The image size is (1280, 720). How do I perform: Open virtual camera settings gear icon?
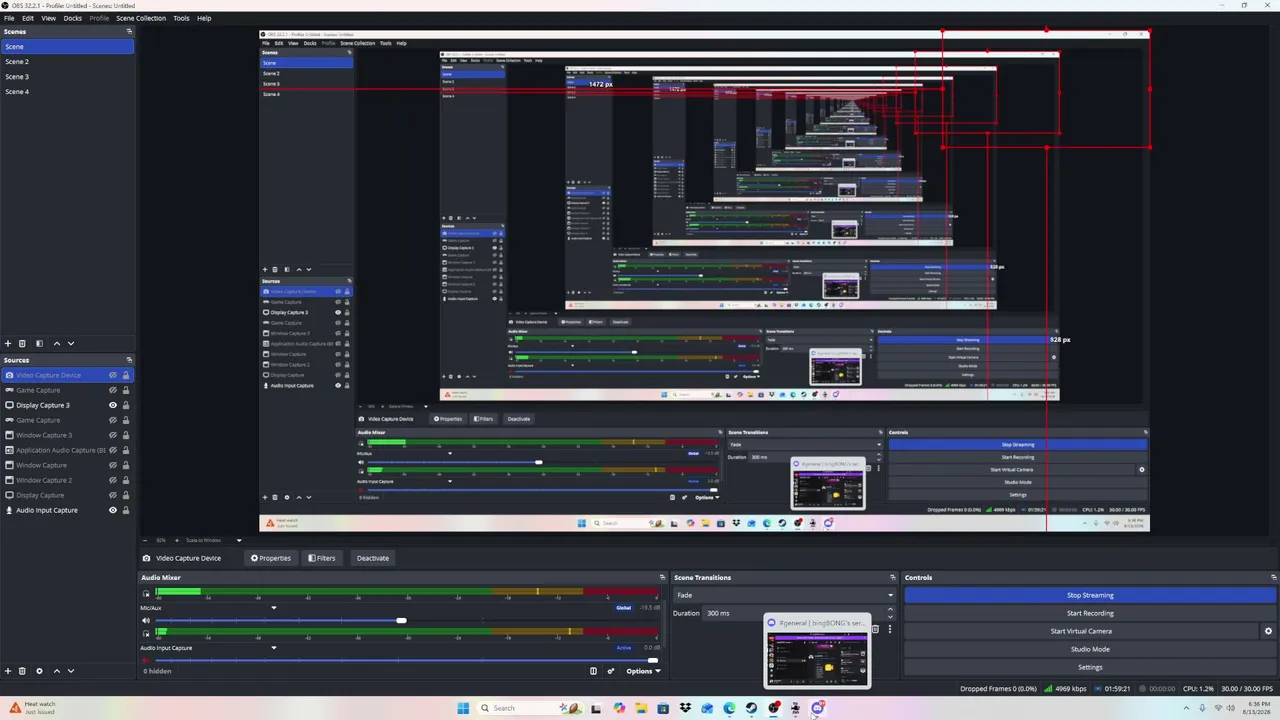pos(1268,631)
